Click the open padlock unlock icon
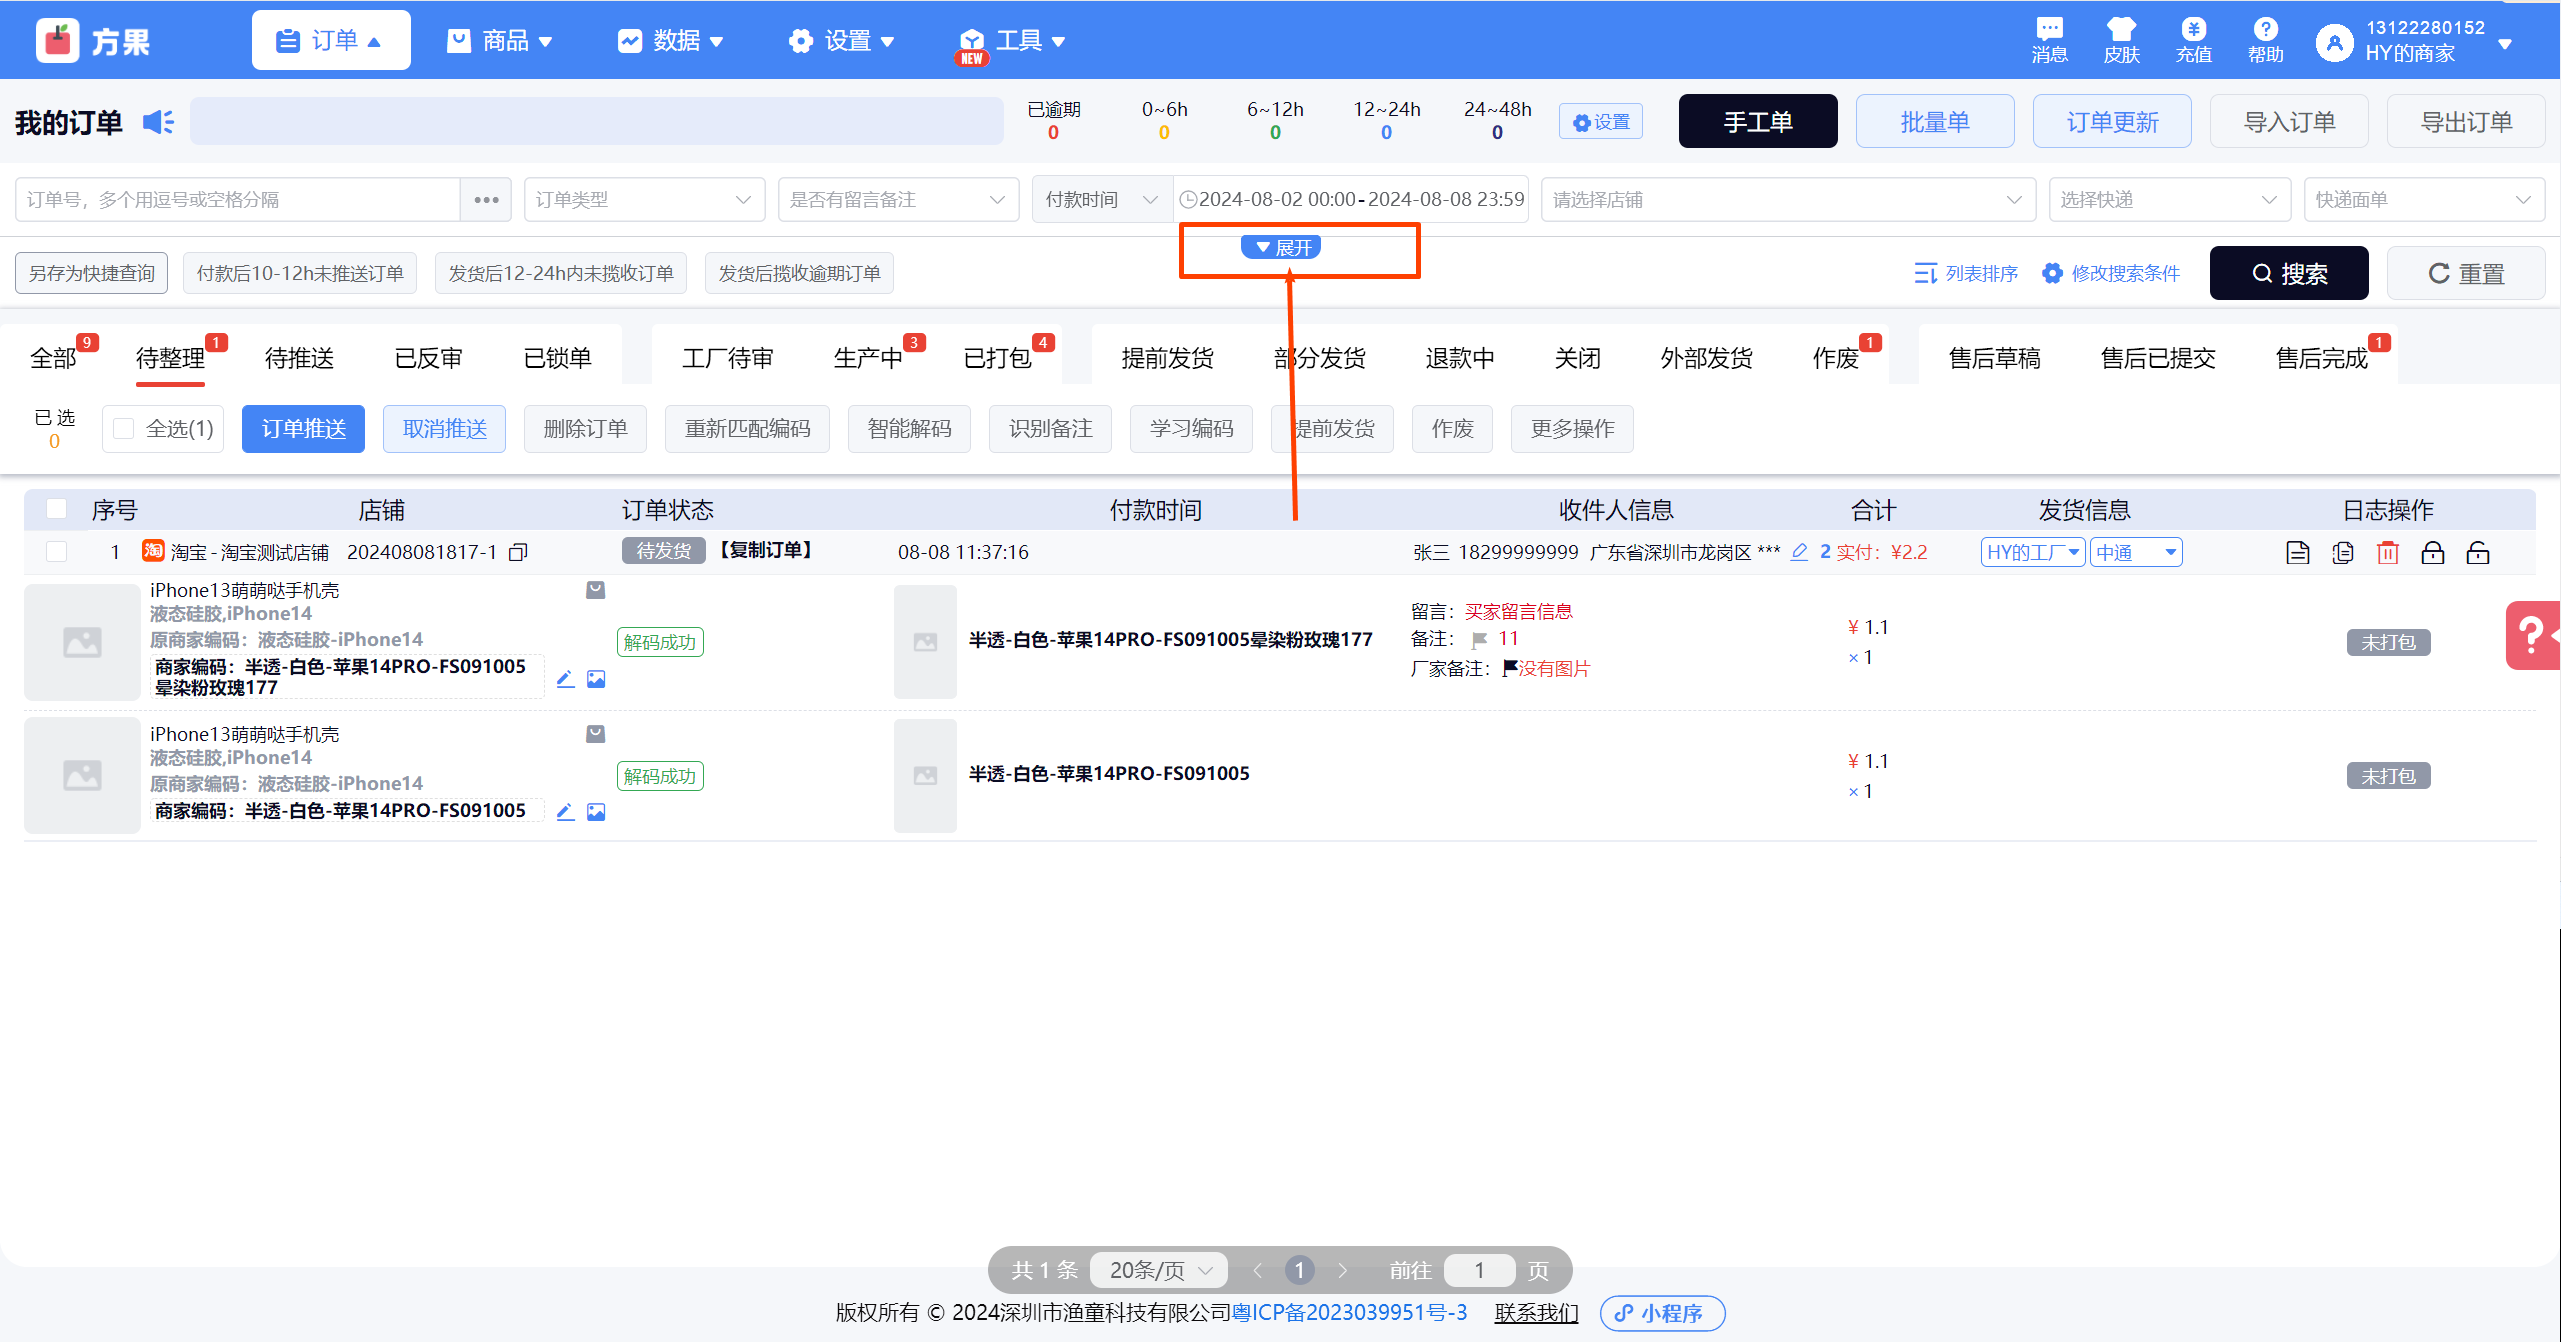 2477,552
